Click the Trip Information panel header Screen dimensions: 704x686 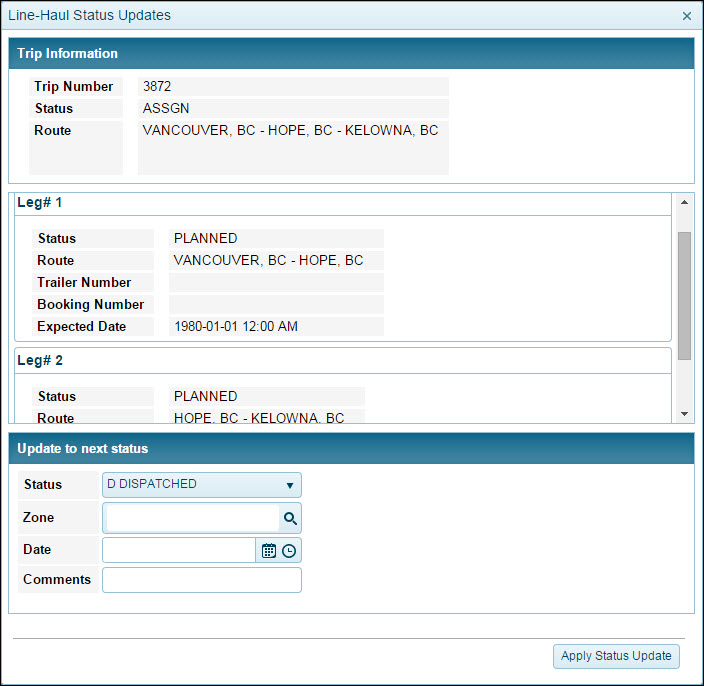click(351, 54)
